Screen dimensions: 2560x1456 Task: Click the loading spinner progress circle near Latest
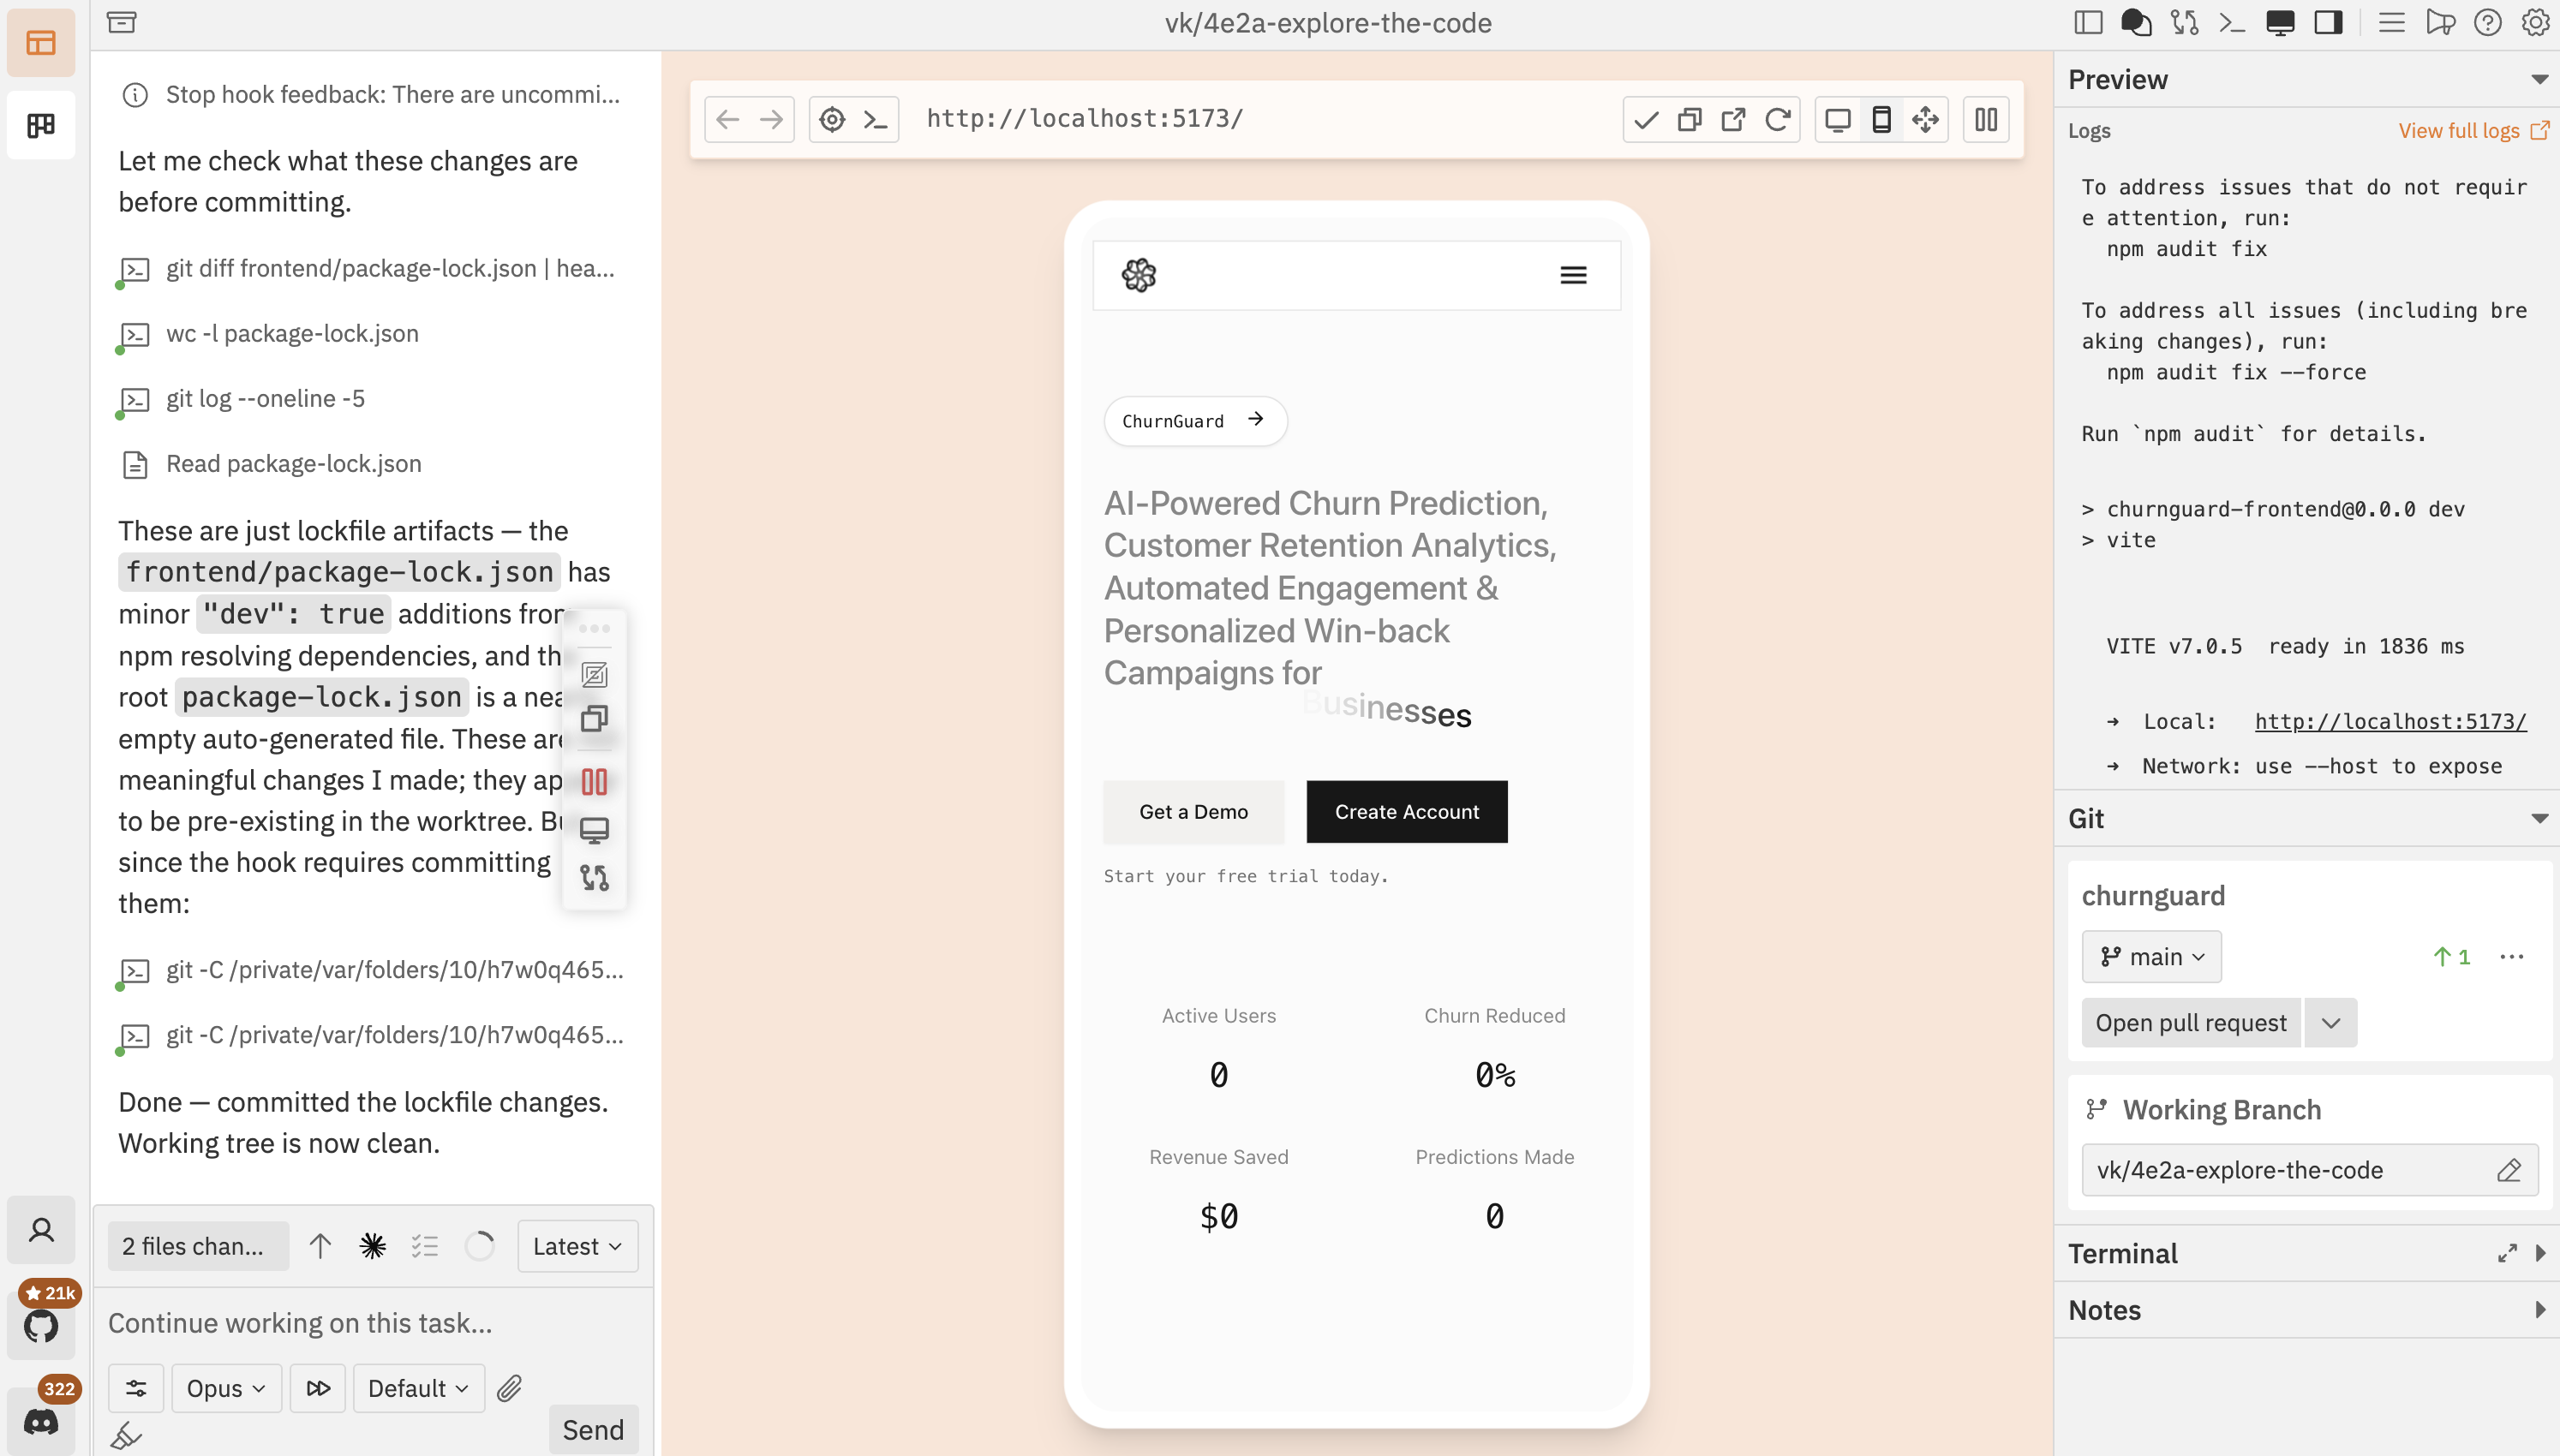479,1246
